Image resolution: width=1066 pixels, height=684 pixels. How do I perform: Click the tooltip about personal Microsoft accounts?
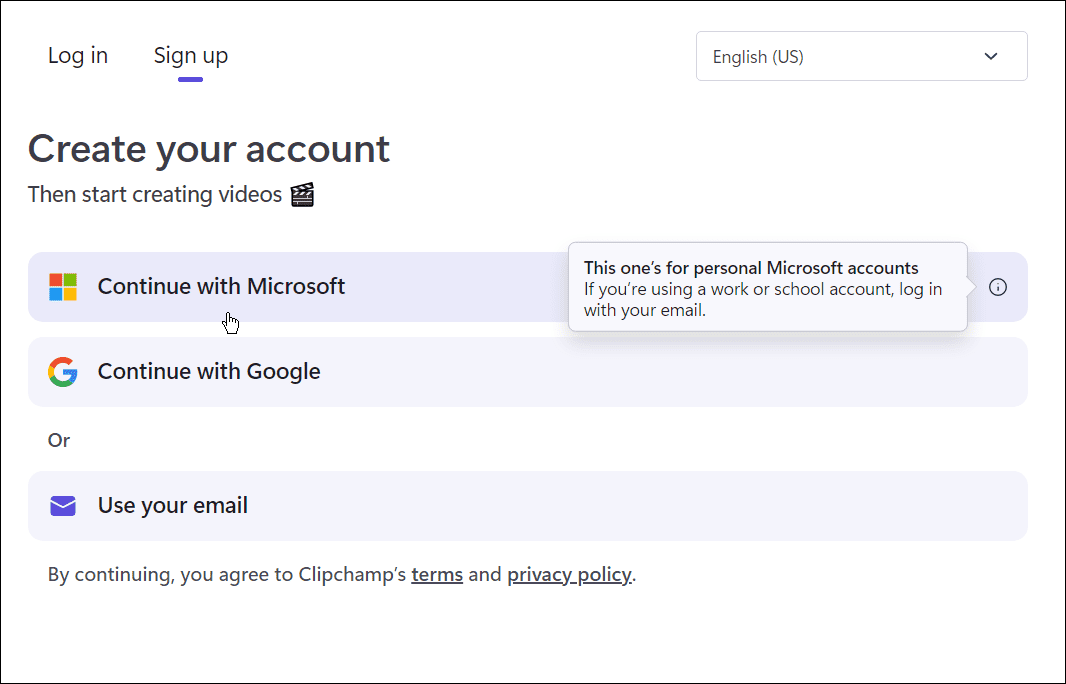click(767, 287)
